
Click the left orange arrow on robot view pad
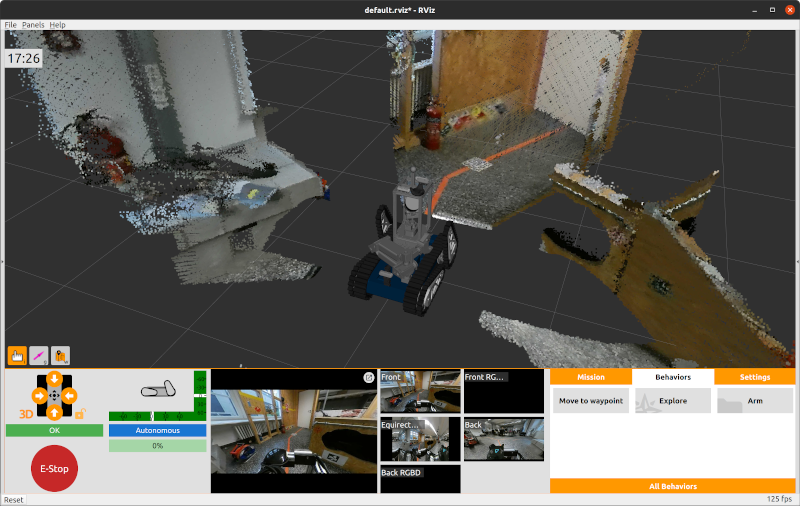38,396
